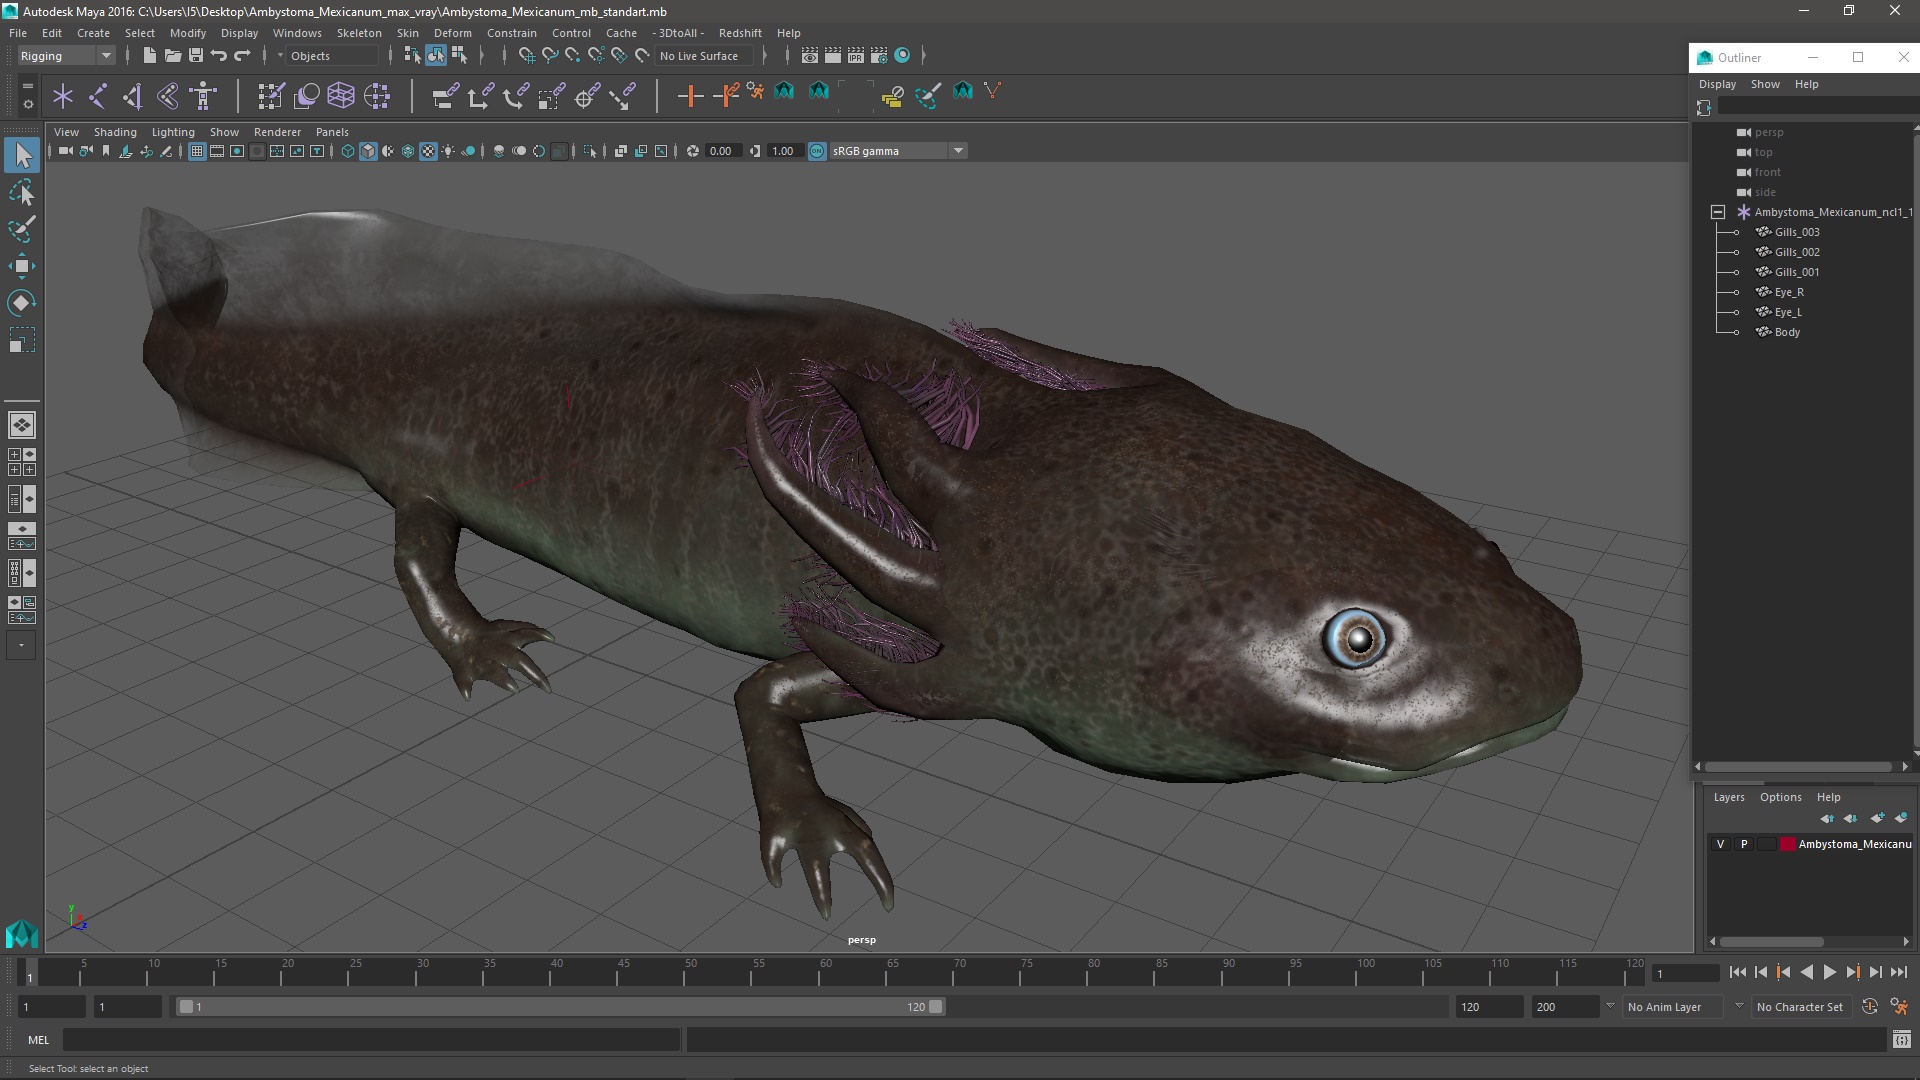Click the red layer color swatch
Image resolution: width=1920 pixels, height=1080 pixels.
point(1787,844)
